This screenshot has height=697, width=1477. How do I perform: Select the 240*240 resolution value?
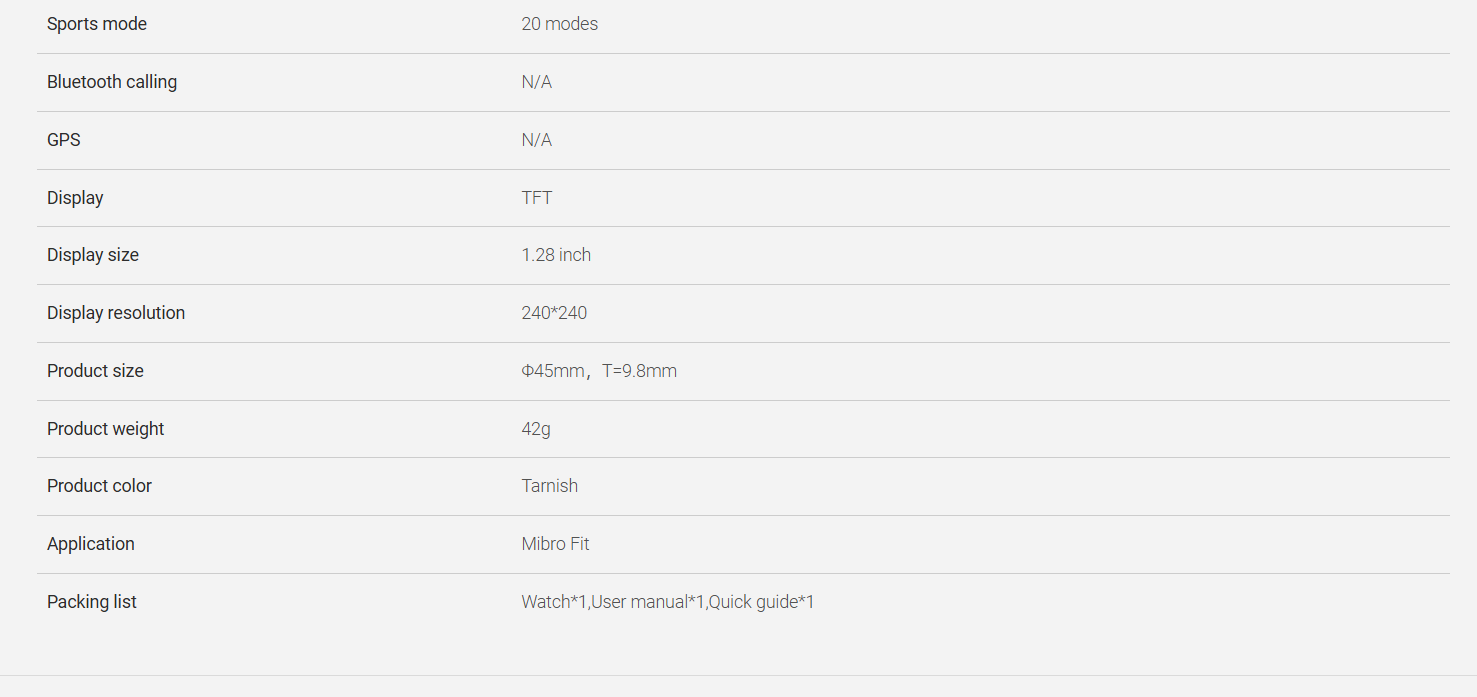[554, 313]
